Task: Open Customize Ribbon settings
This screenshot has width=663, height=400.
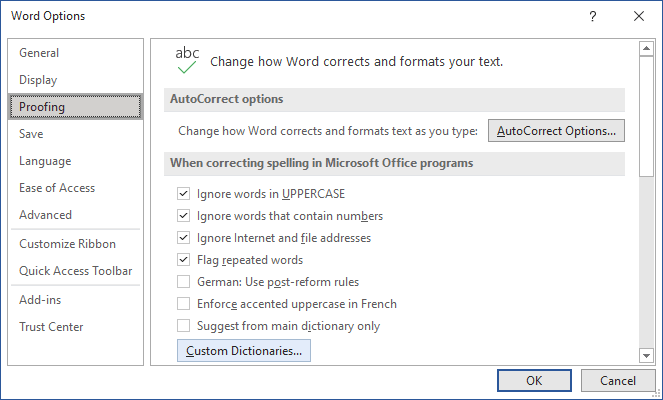Action: tap(75, 244)
